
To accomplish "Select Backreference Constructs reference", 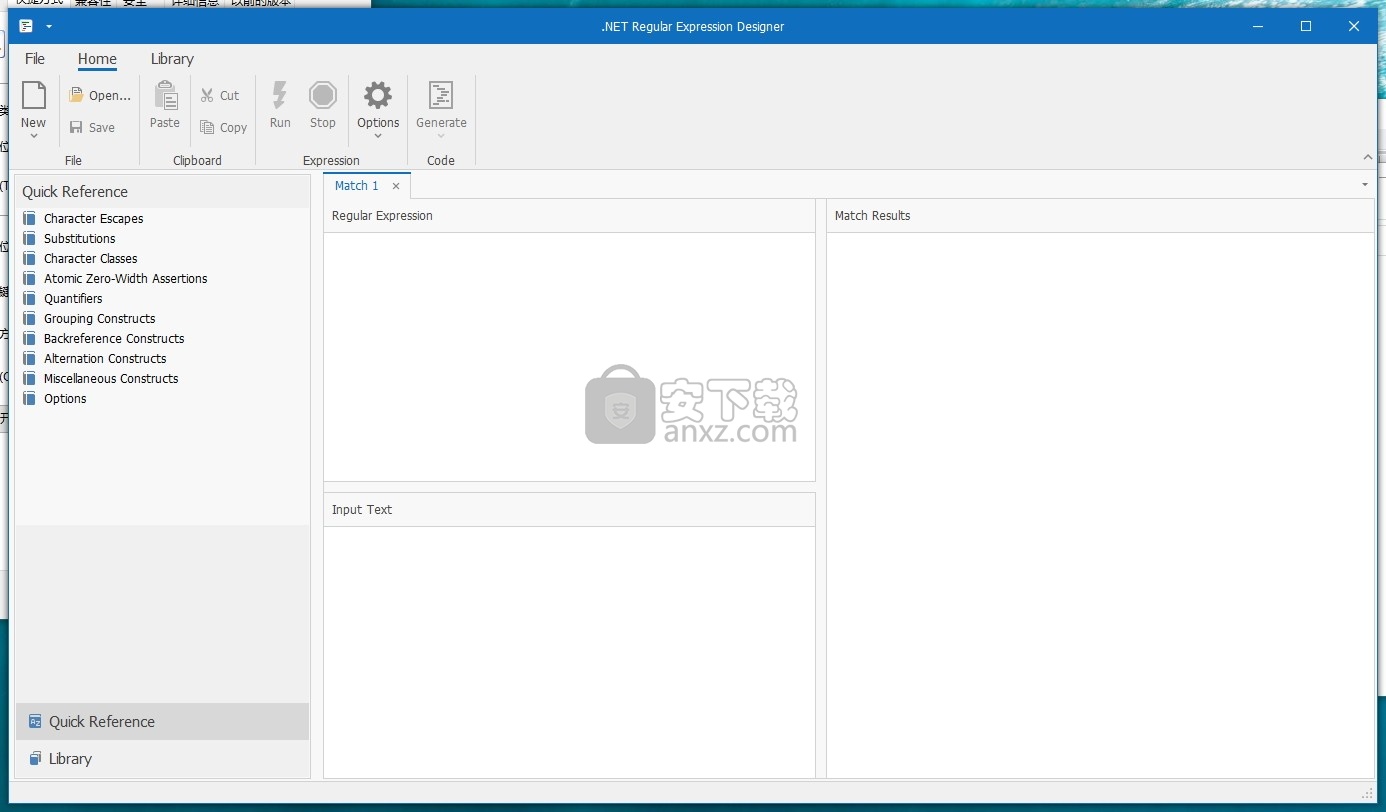I will click(x=114, y=338).
